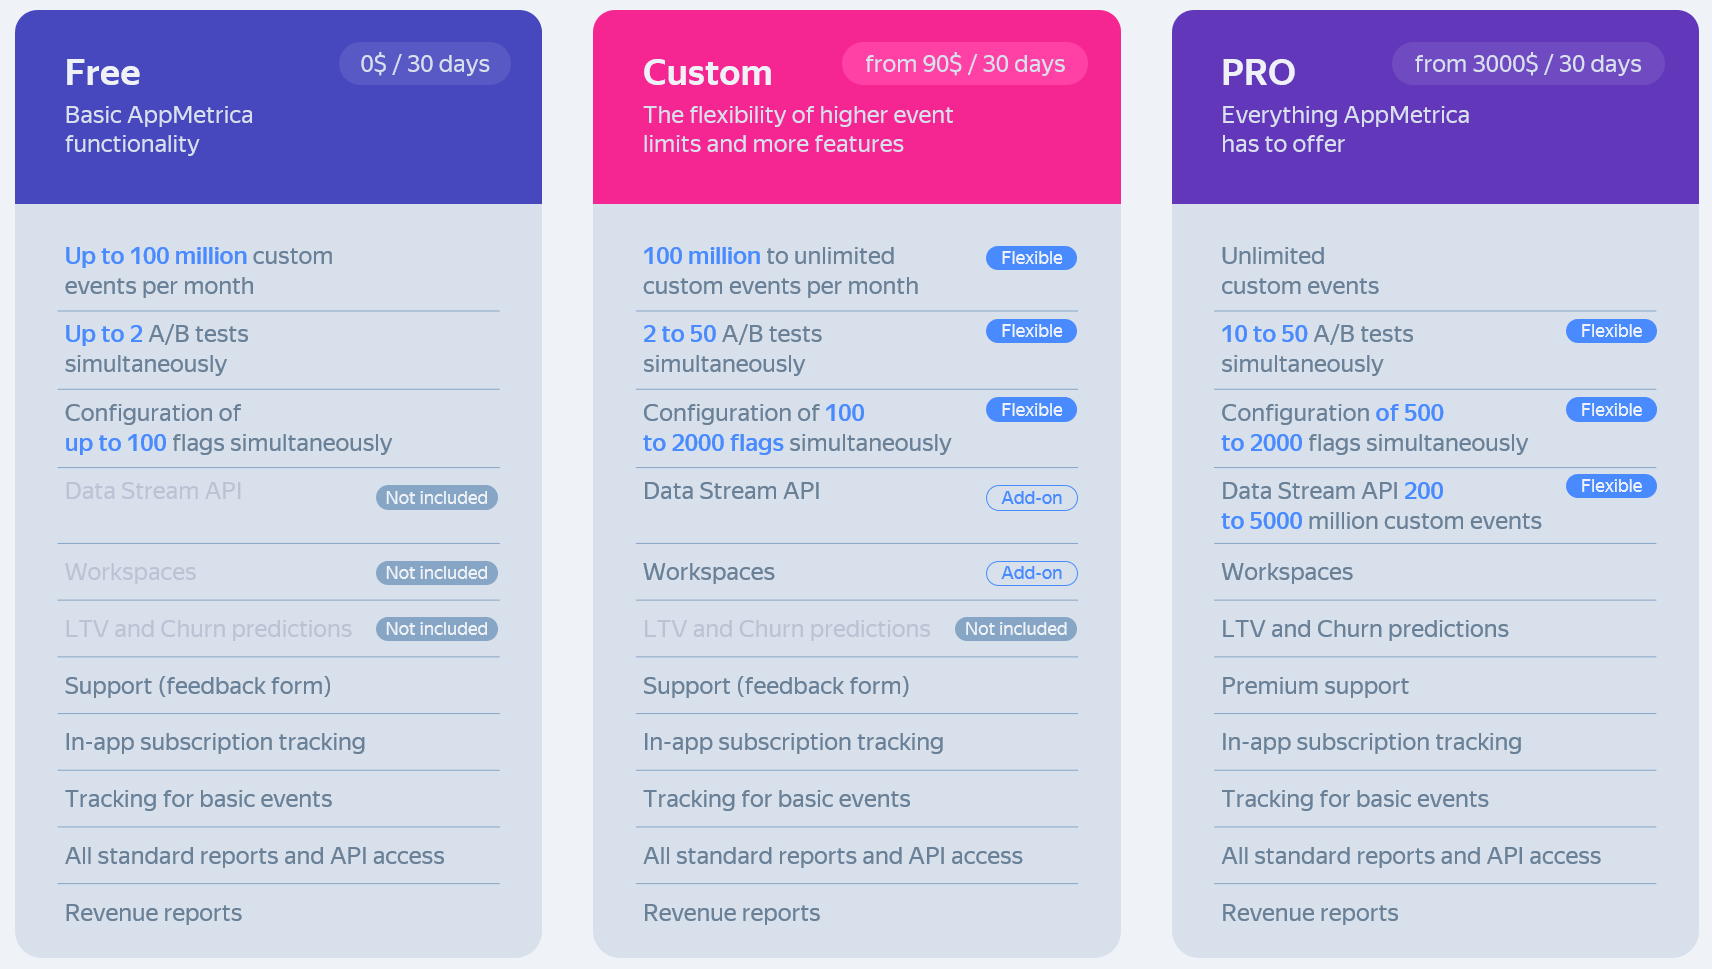1712x969 pixels.
Task: Select the Free plan title heading
Action: (103, 73)
